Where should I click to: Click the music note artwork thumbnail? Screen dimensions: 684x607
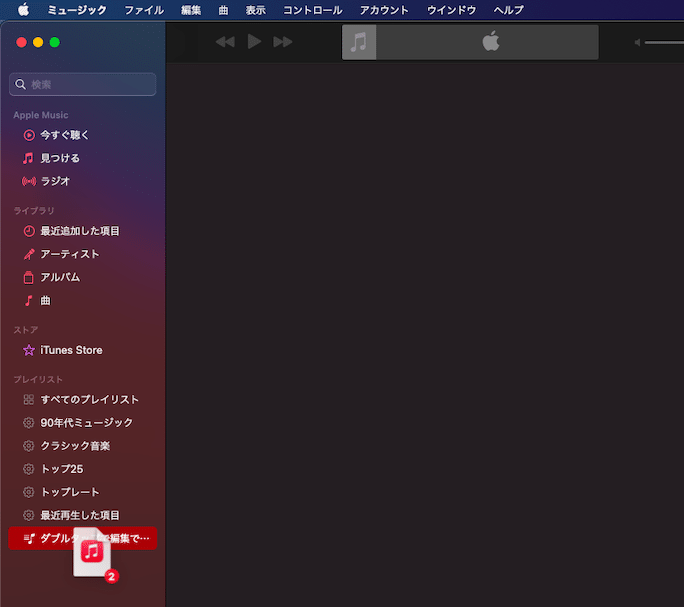[x=359, y=42]
